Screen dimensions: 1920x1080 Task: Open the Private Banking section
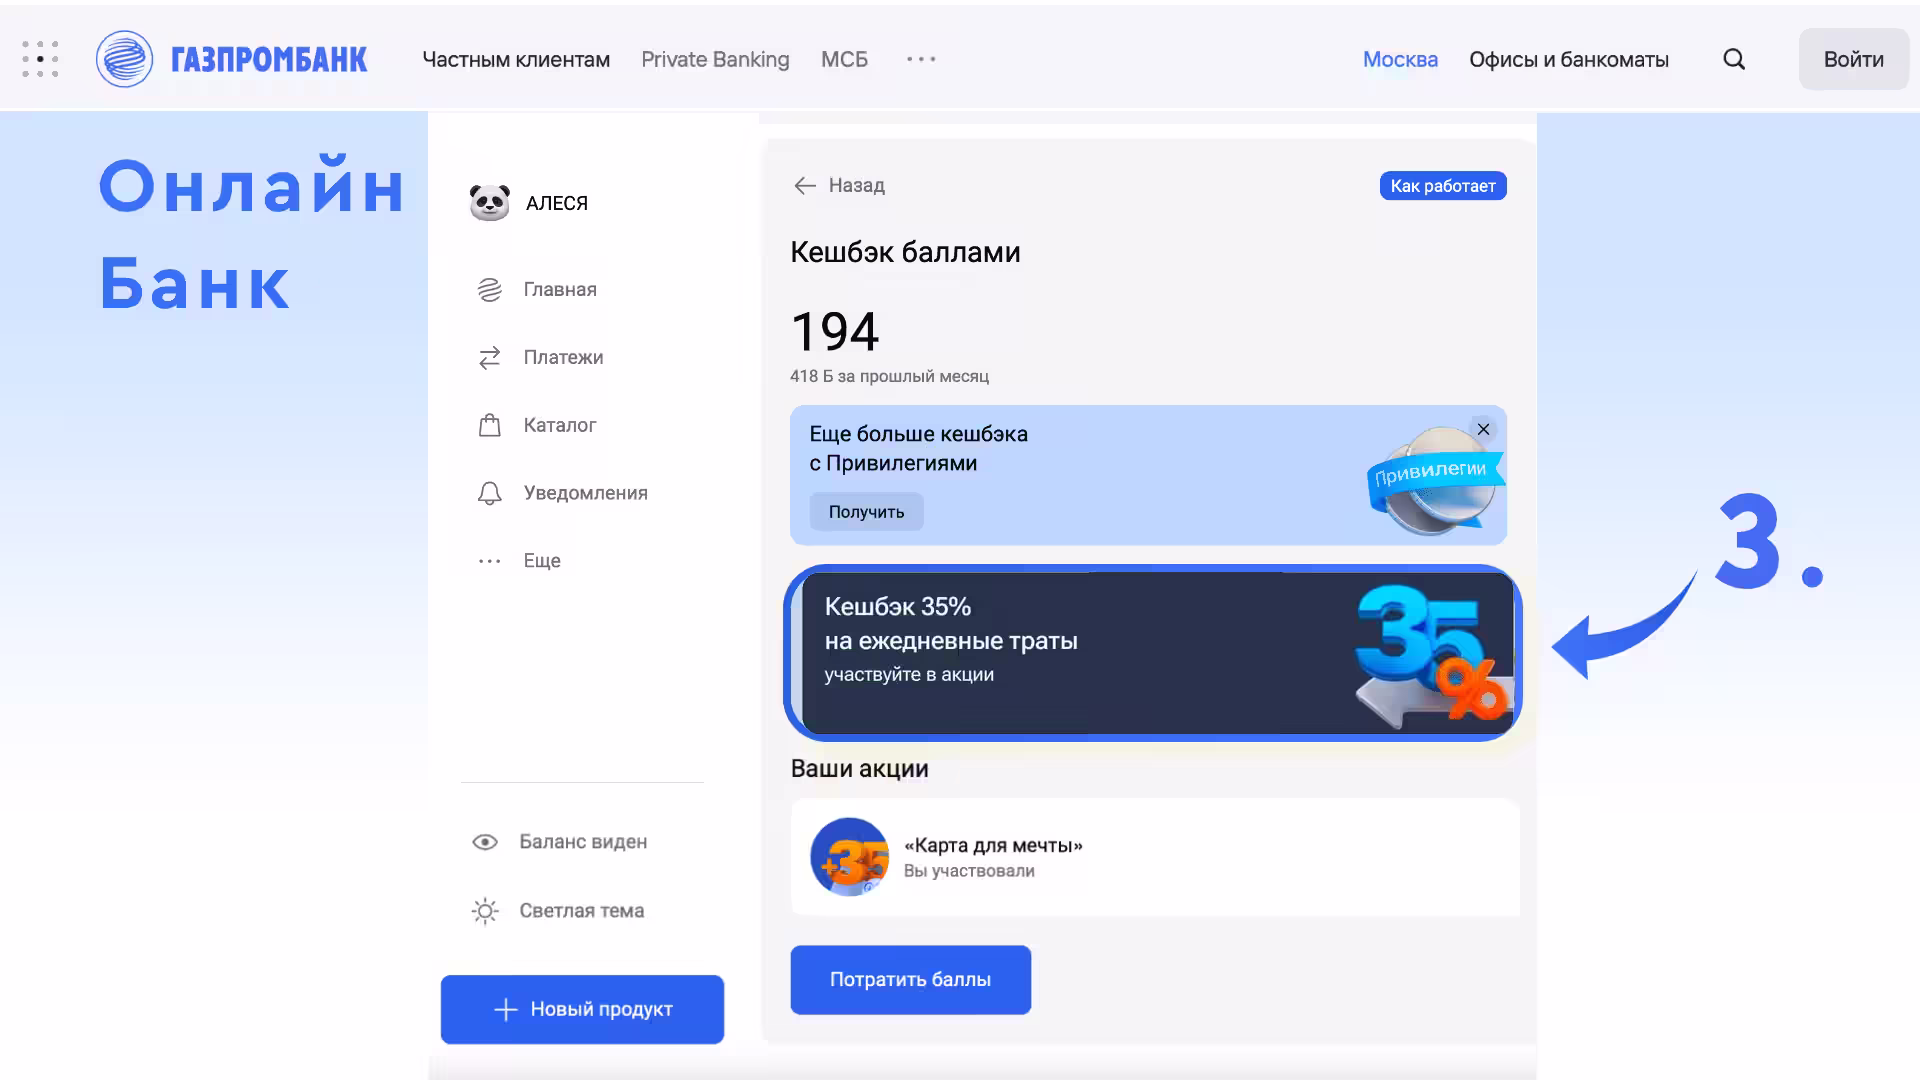pos(715,59)
